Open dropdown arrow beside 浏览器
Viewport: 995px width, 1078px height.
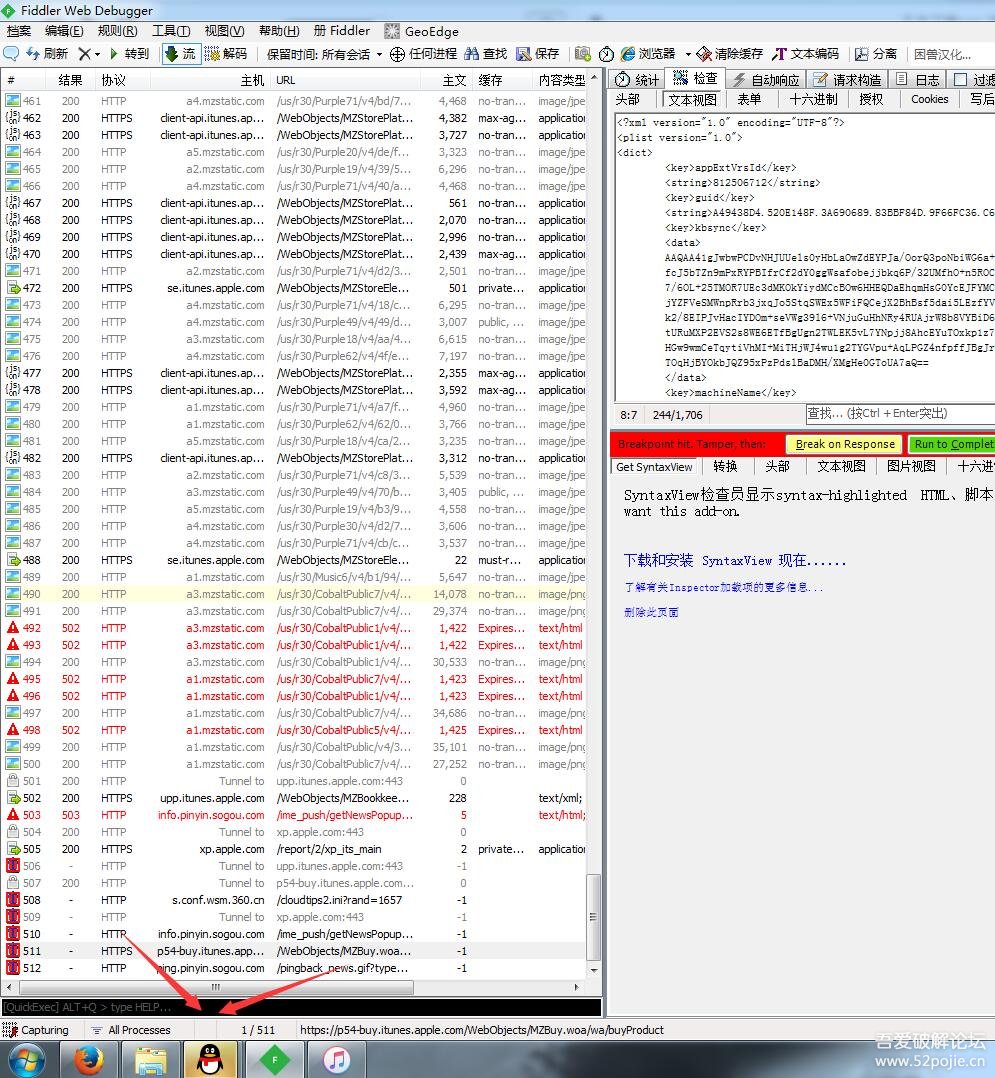click(x=688, y=54)
